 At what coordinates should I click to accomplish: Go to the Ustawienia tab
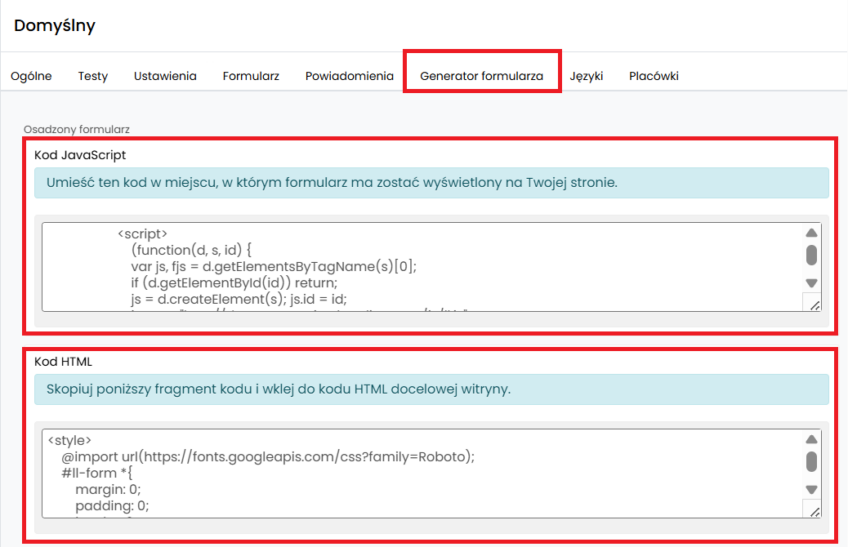pos(165,76)
